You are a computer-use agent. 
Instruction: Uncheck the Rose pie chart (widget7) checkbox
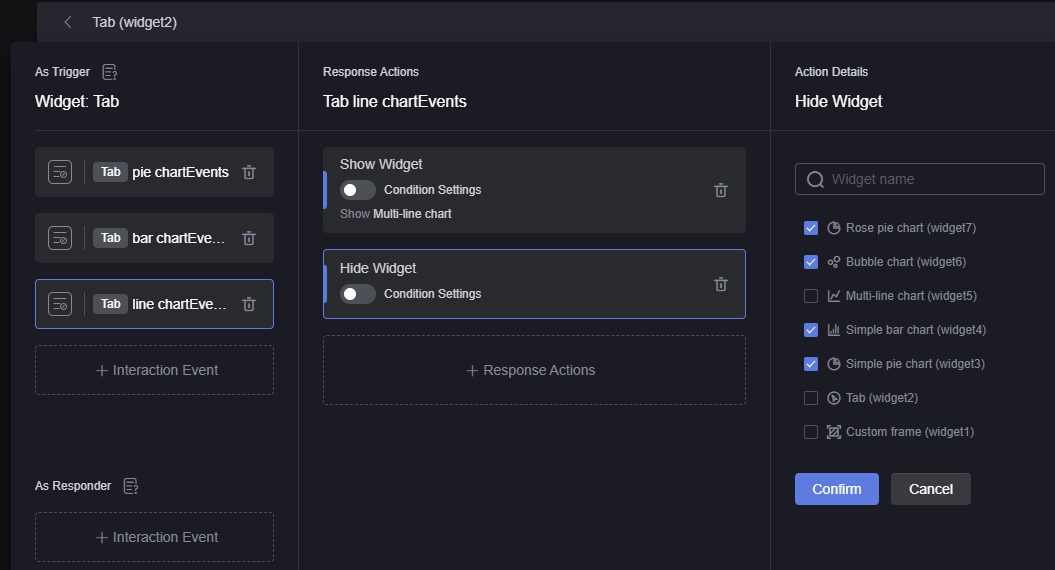click(x=811, y=228)
